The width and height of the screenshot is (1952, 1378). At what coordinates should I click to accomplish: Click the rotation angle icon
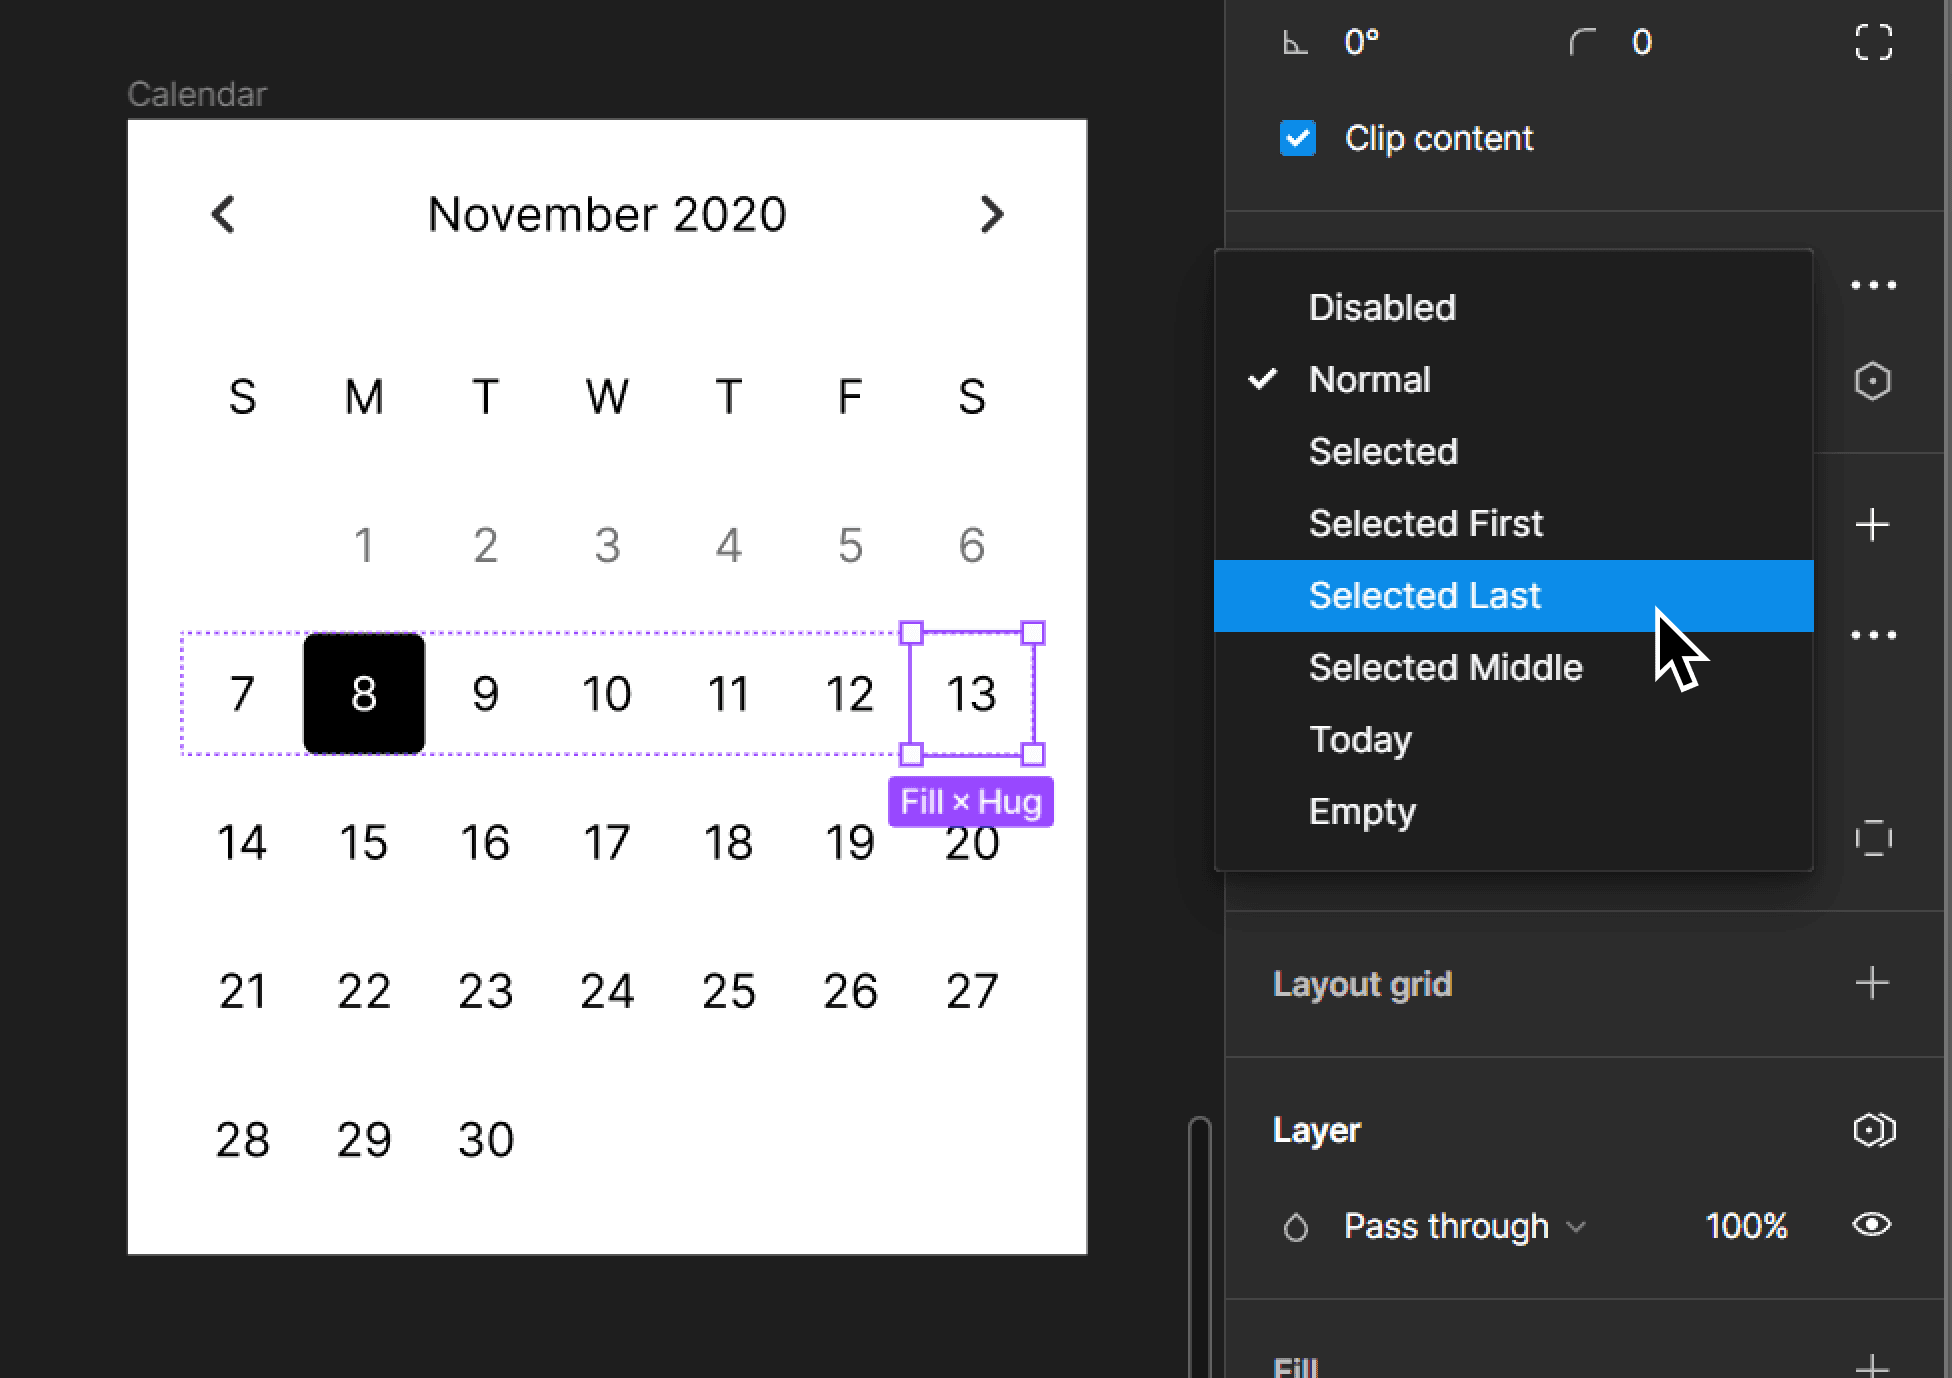(1296, 43)
